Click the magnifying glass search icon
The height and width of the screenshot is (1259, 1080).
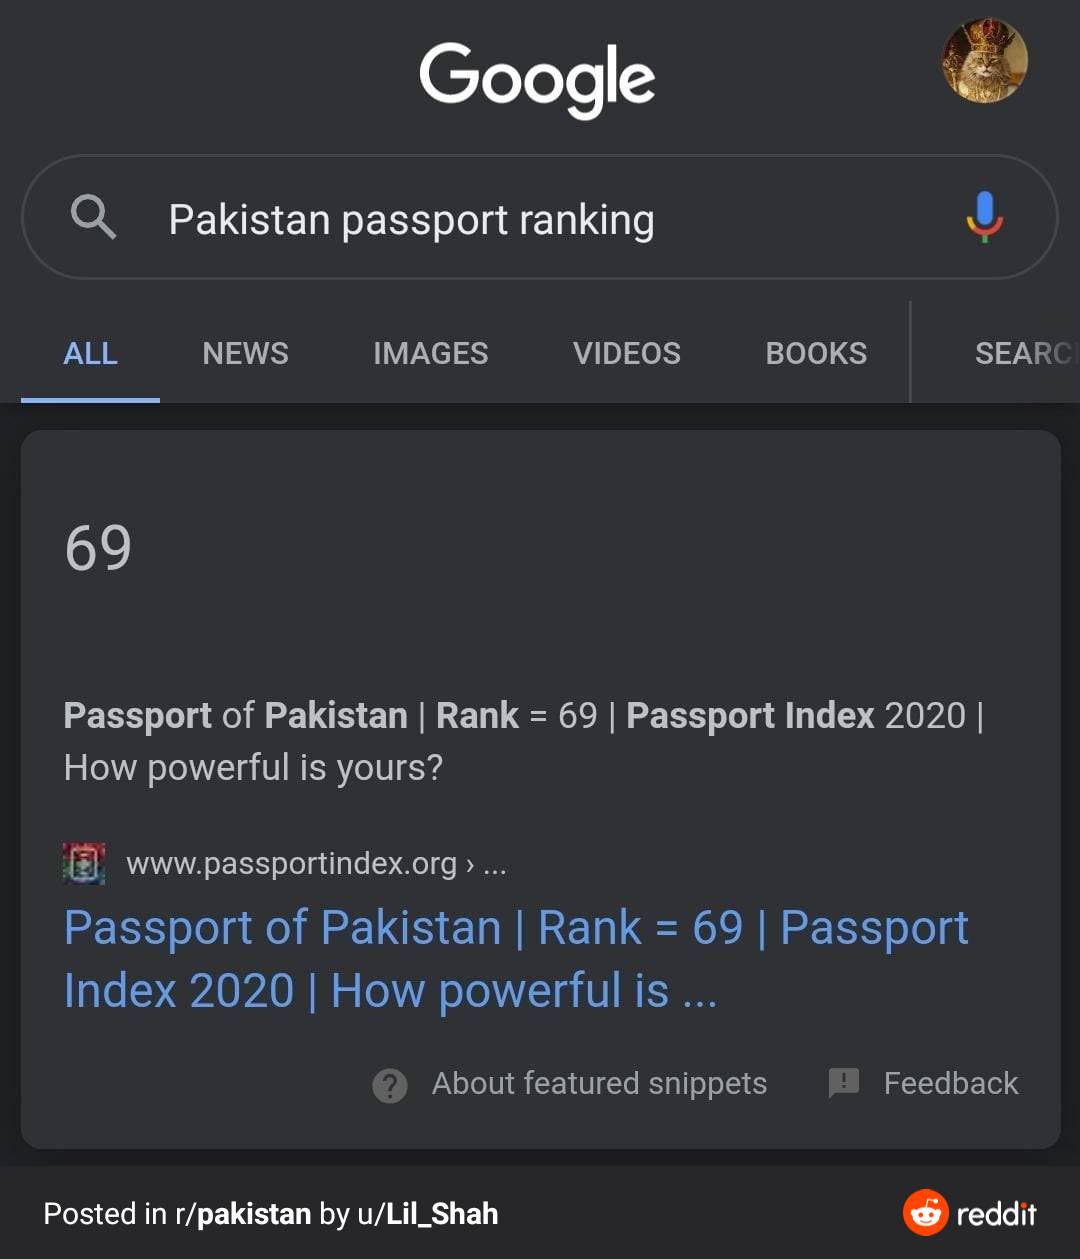point(92,218)
